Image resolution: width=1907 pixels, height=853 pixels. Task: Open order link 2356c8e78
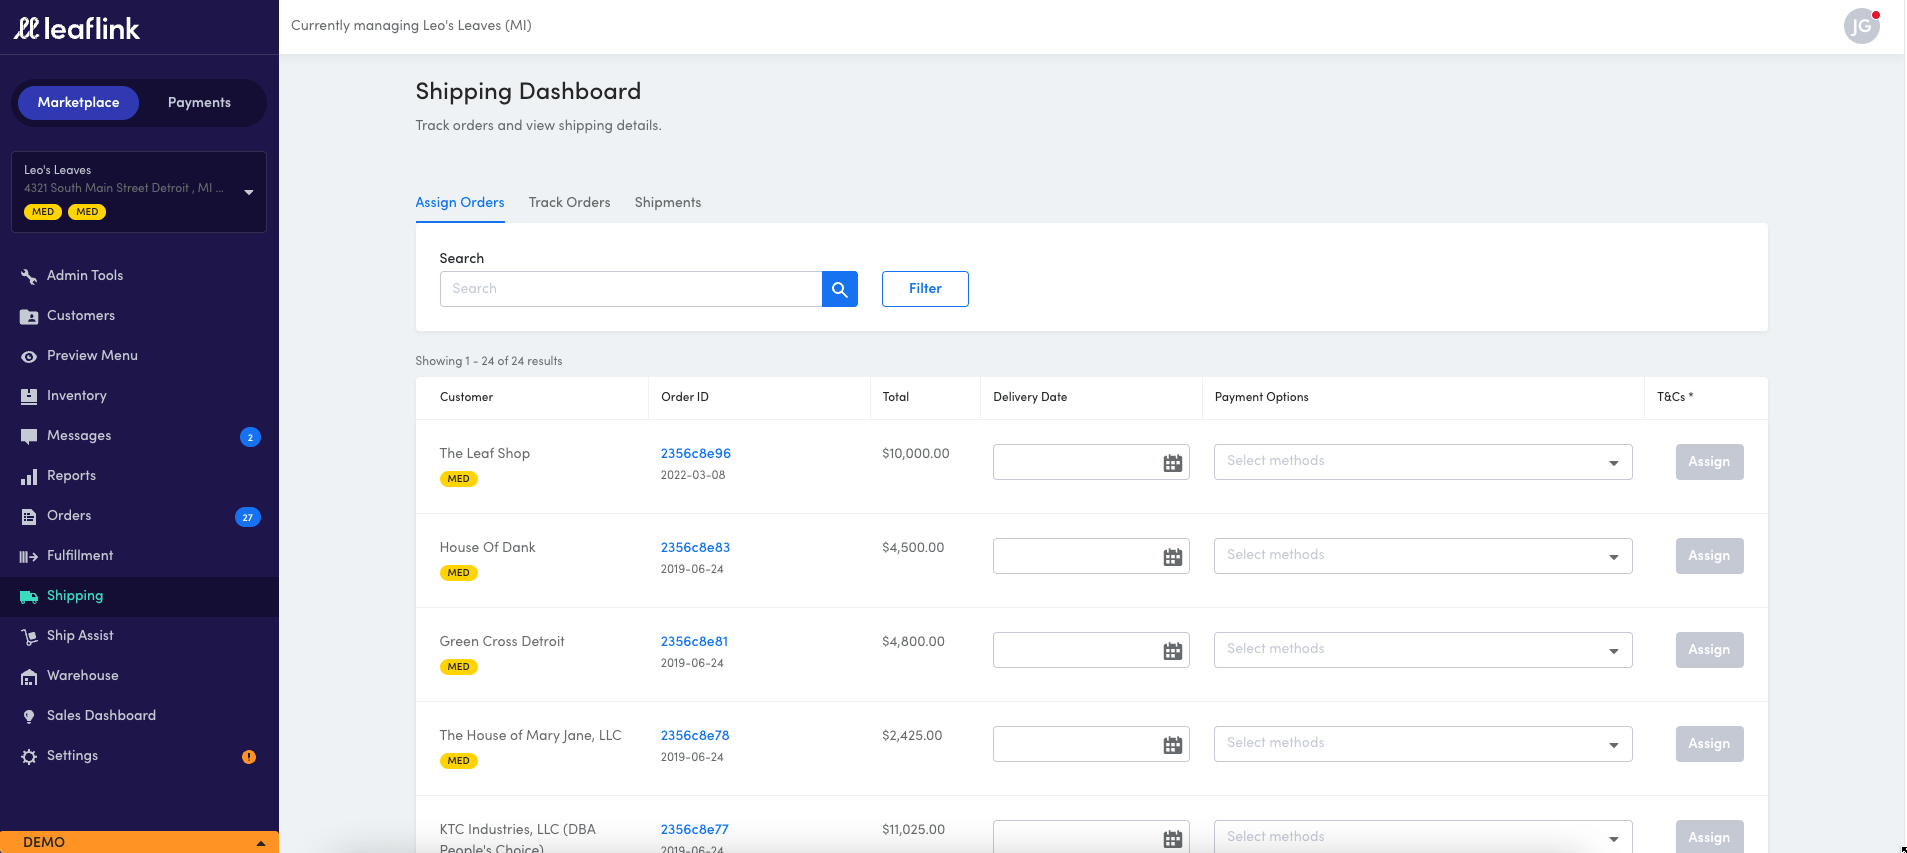click(x=695, y=736)
